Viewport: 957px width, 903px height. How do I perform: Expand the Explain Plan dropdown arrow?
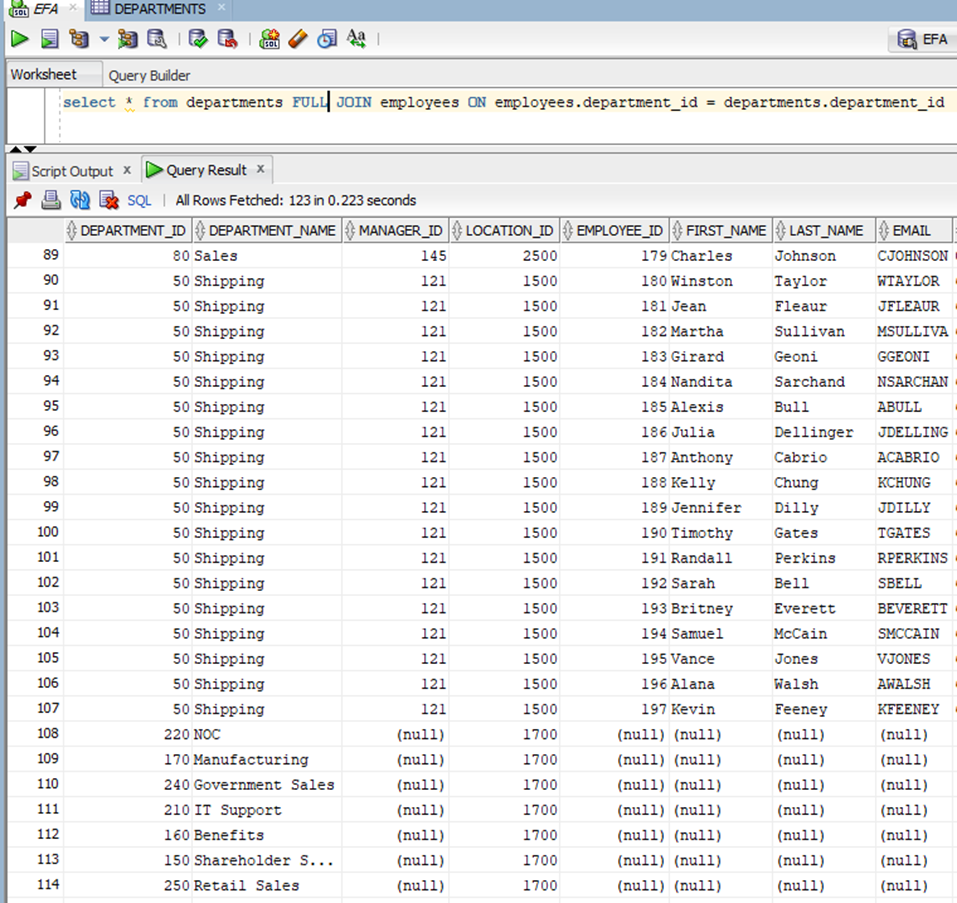pos(104,40)
